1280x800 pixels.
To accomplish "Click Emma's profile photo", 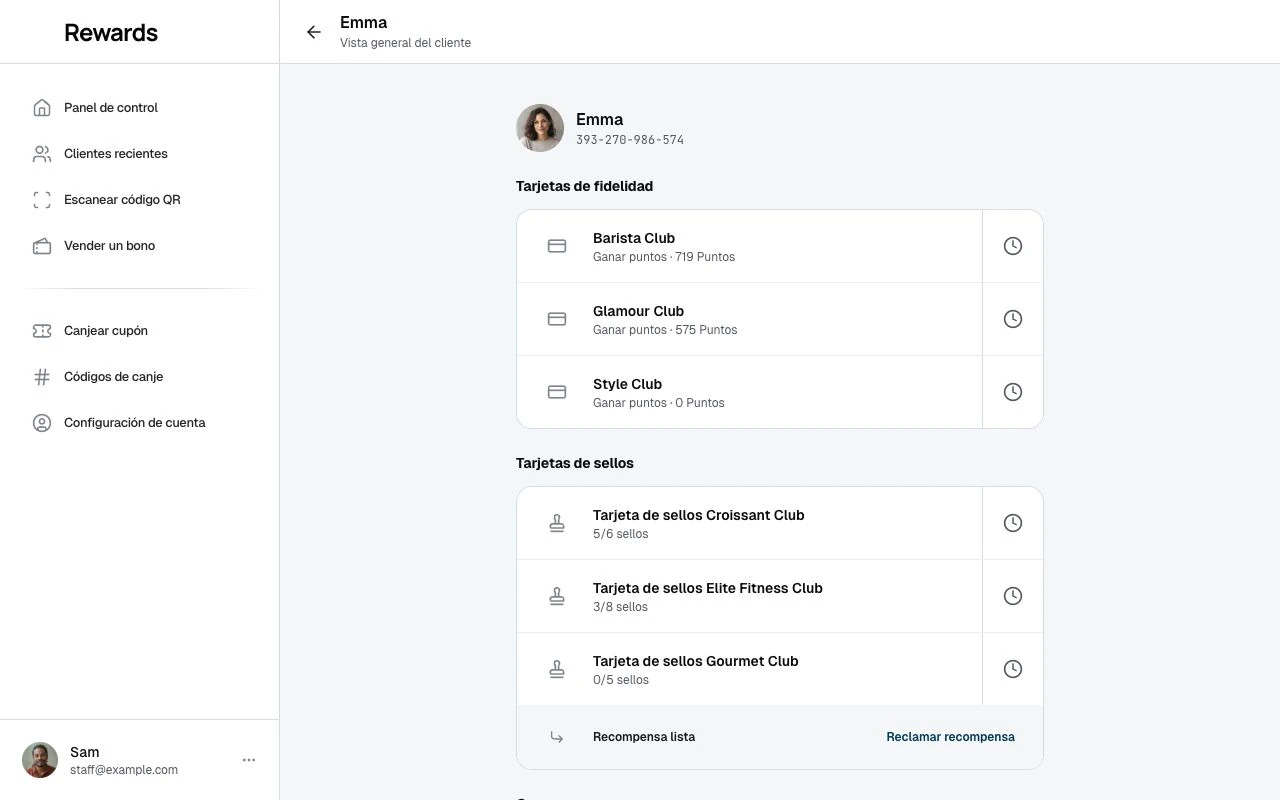I will point(540,128).
